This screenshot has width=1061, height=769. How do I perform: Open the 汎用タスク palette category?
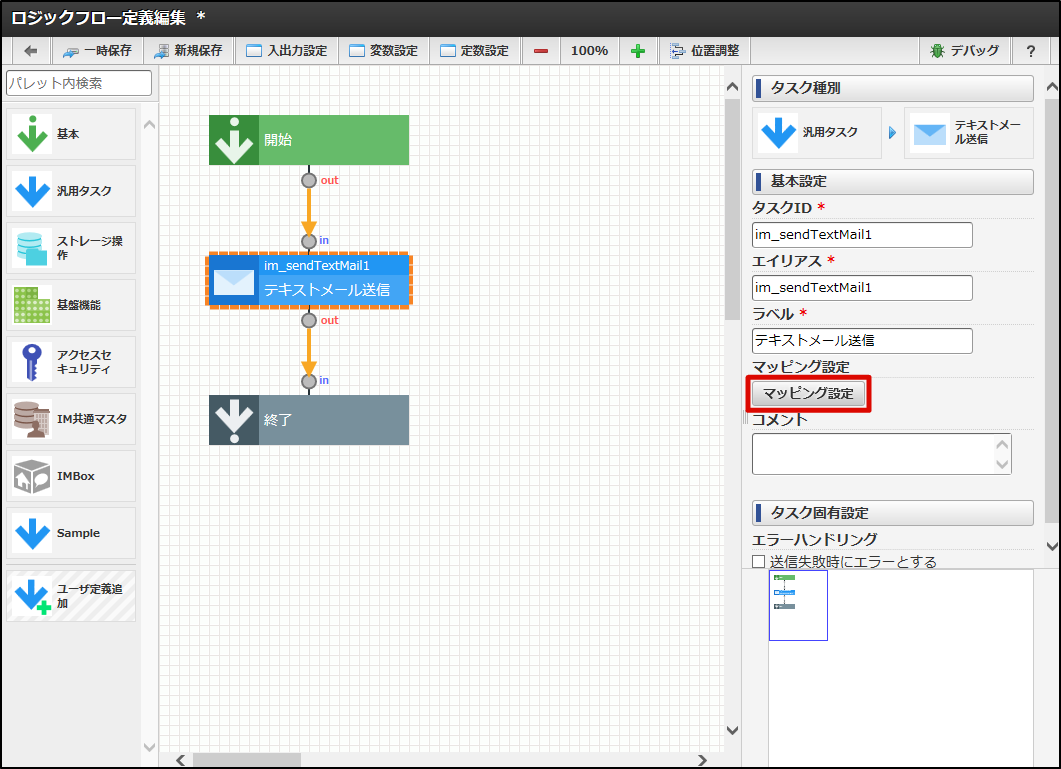click(71, 191)
